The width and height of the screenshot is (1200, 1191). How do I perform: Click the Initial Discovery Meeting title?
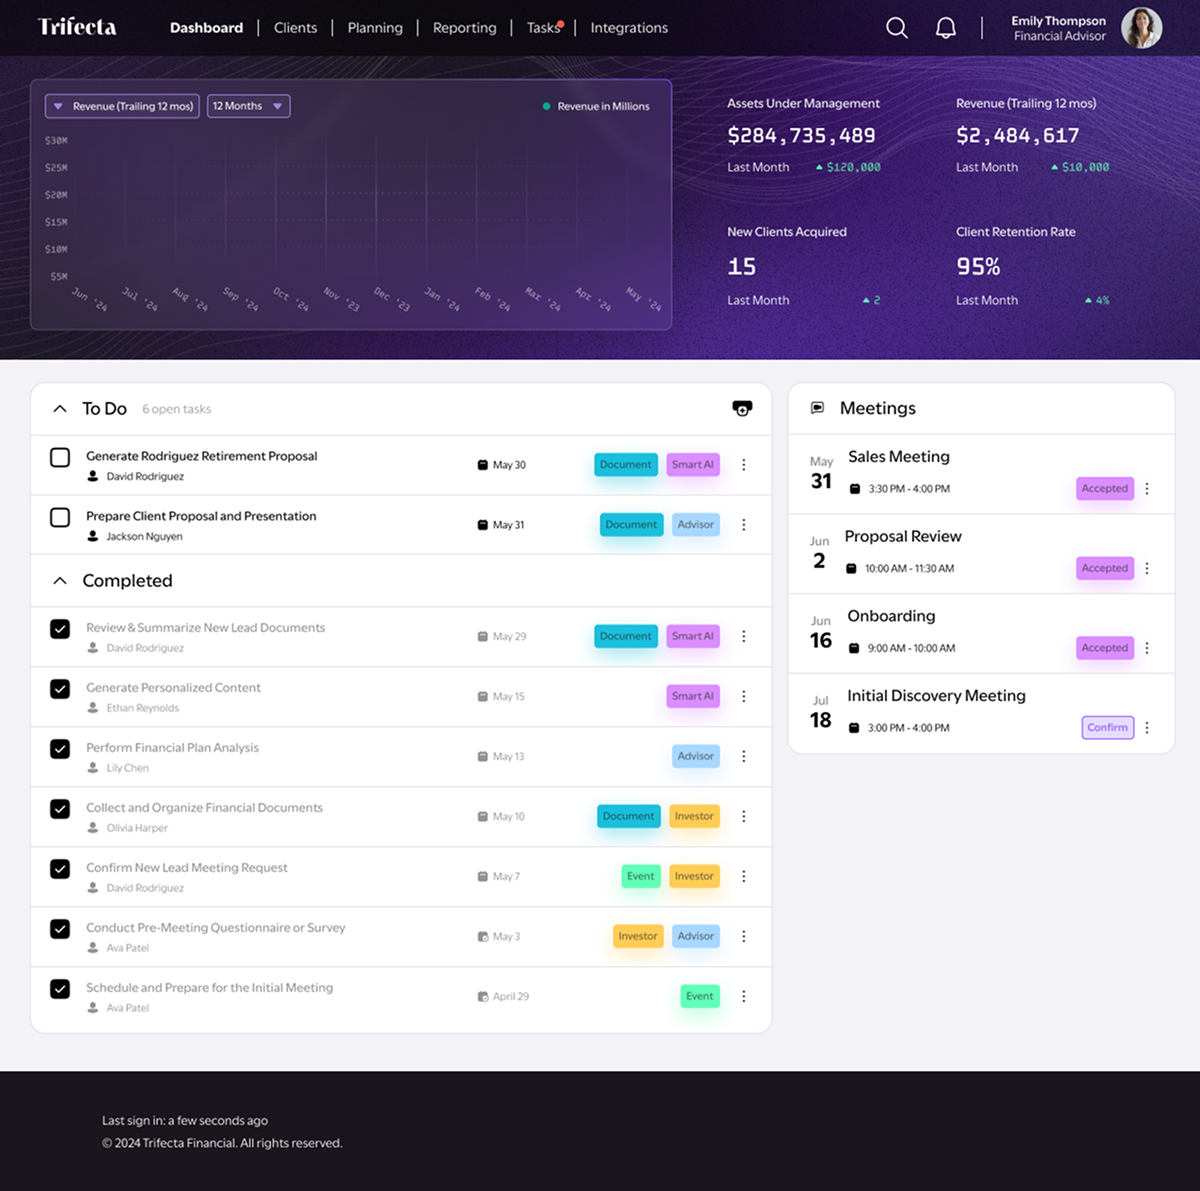click(936, 696)
